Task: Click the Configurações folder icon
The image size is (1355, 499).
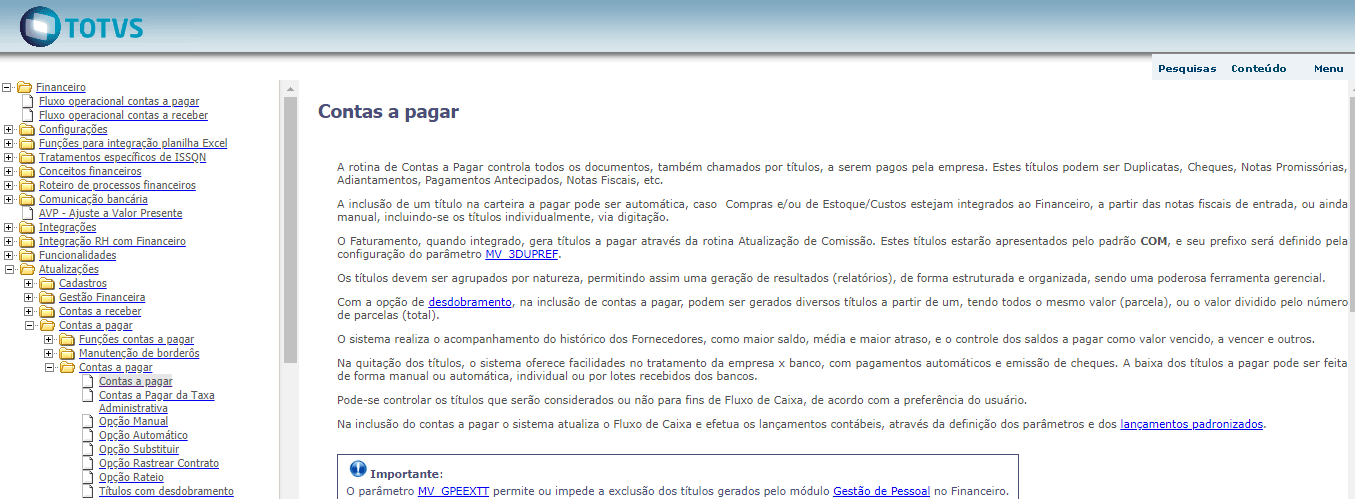Action: pos(28,129)
